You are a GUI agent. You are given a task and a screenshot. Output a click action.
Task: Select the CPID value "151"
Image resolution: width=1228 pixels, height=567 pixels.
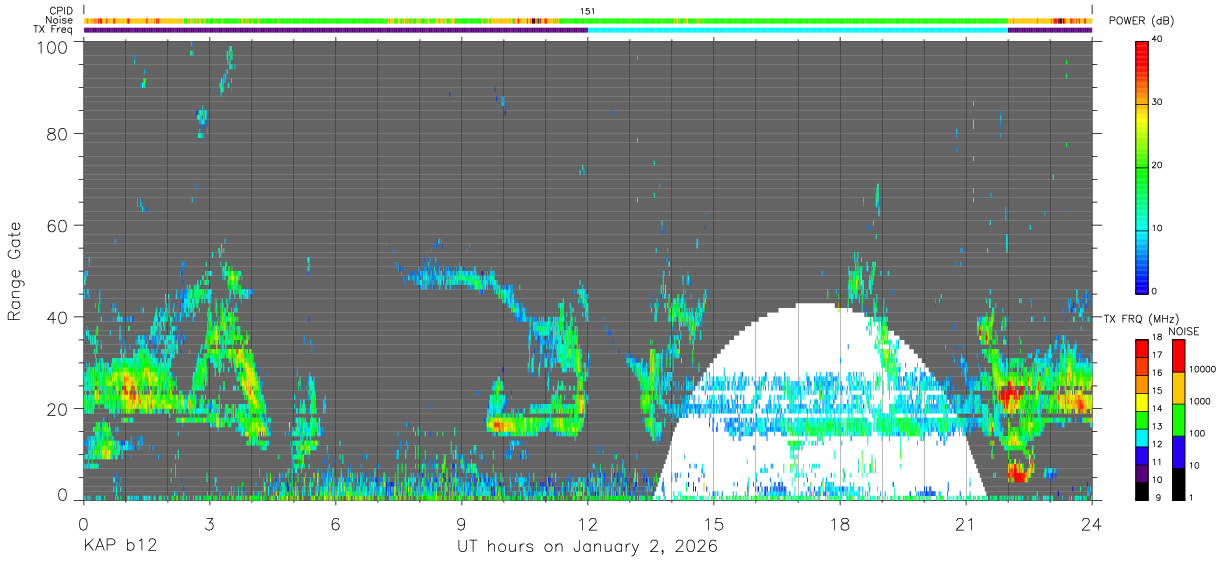point(588,11)
